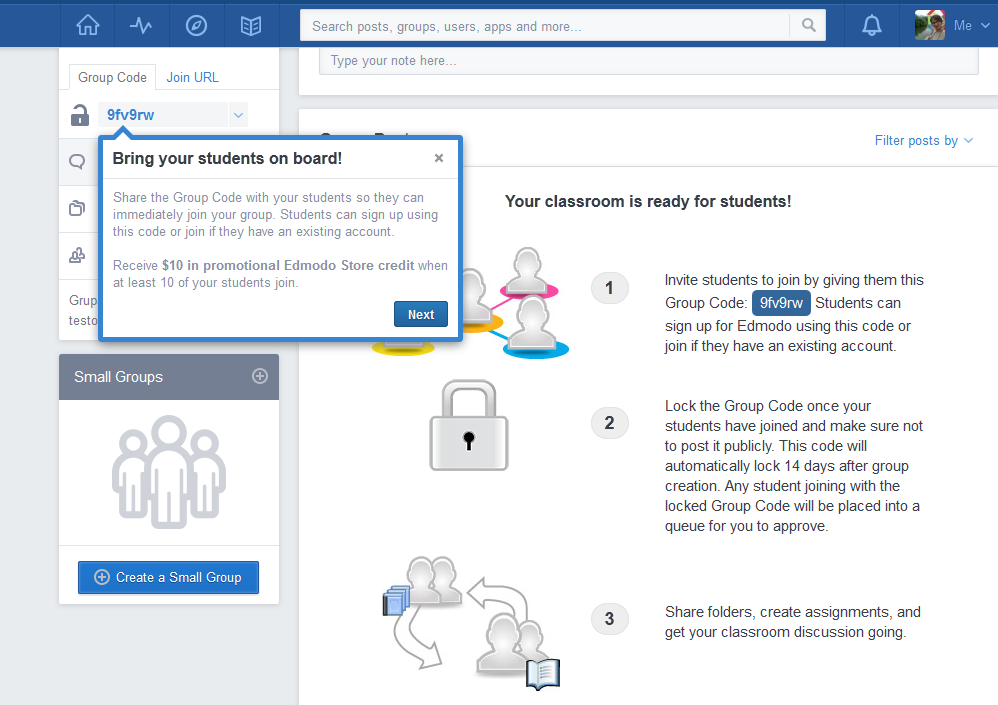998x705 pixels.
Task: Click the profile avatar picture
Action: 929,25
